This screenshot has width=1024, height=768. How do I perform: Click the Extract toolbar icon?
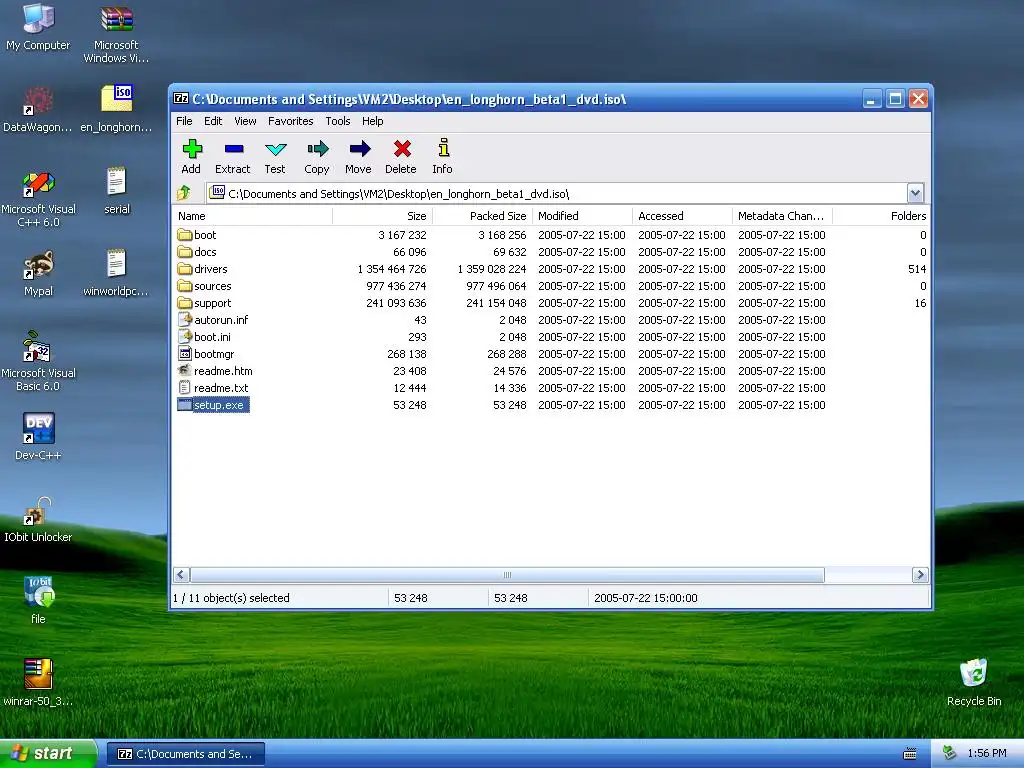coord(233,150)
